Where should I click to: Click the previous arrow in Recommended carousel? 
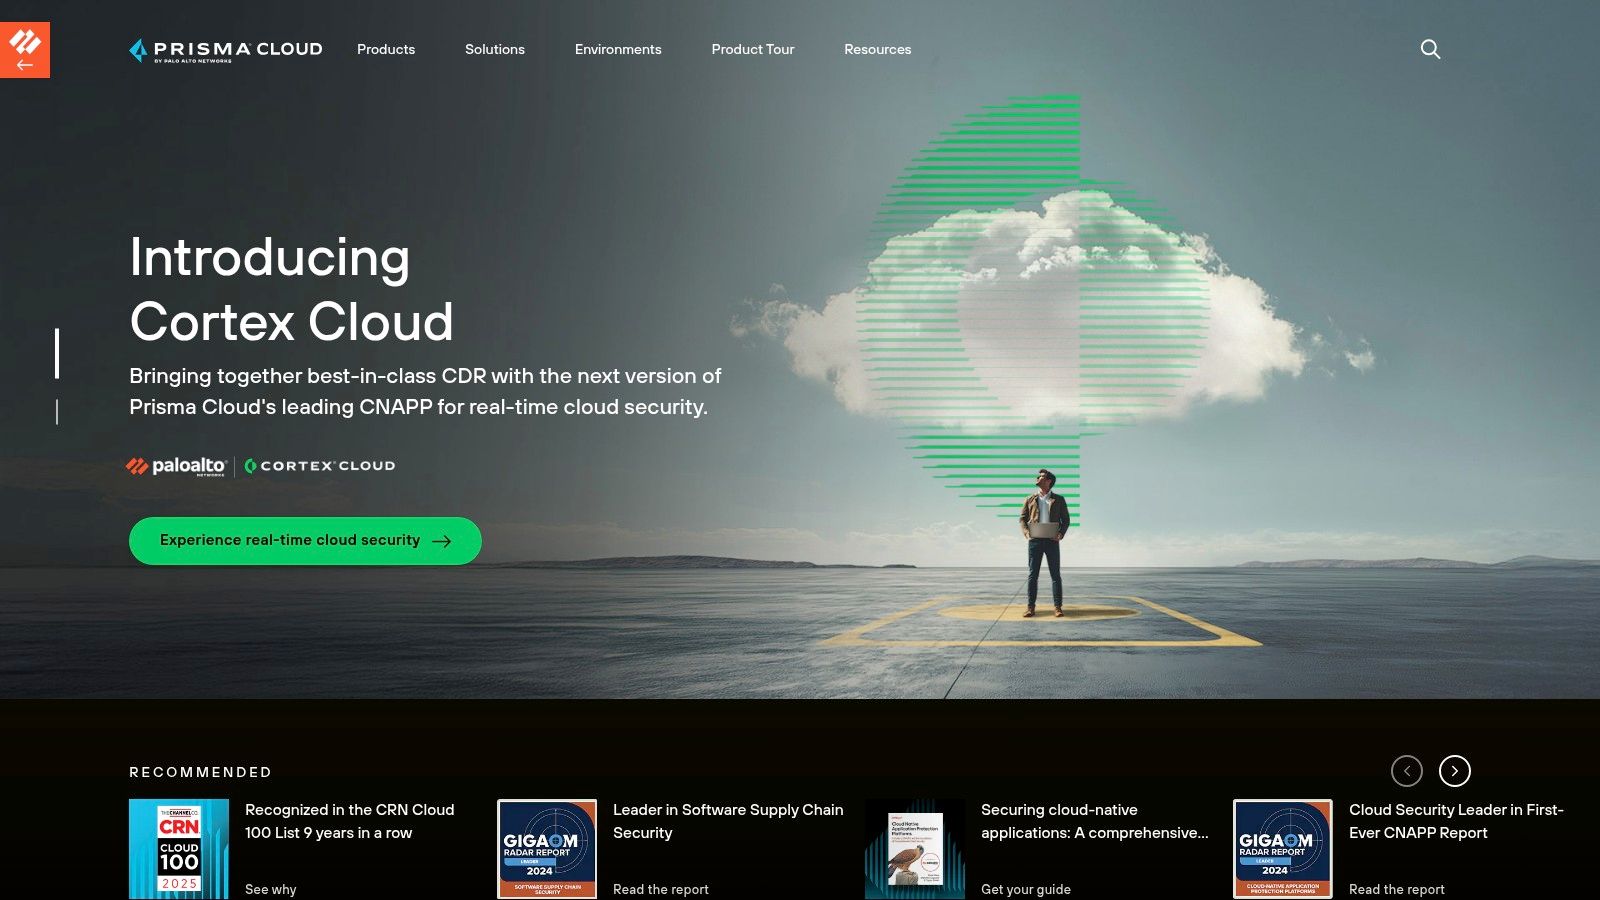pyautogui.click(x=1407, y=771)
